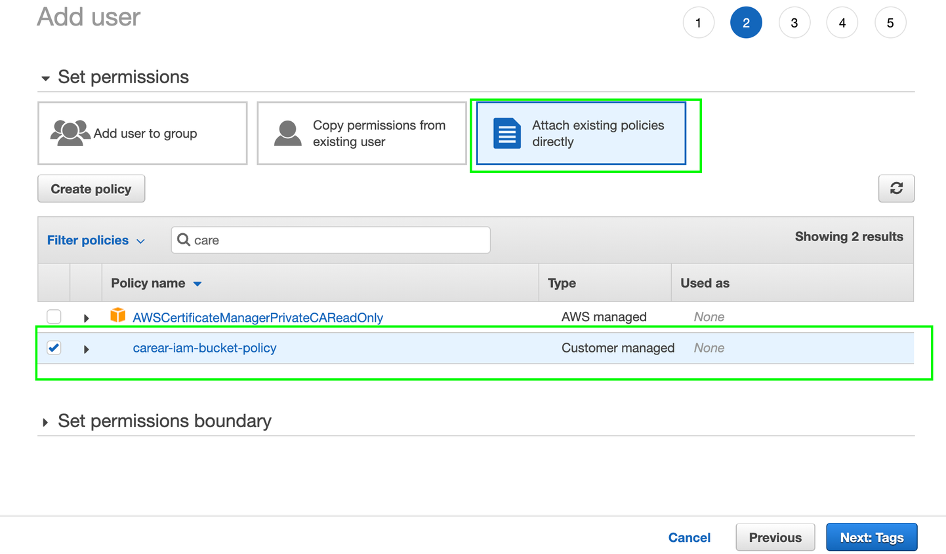Viewport: 946px width, 554px height.
Task: Click the AWS managed type cell
Action: tap(604, 317)
